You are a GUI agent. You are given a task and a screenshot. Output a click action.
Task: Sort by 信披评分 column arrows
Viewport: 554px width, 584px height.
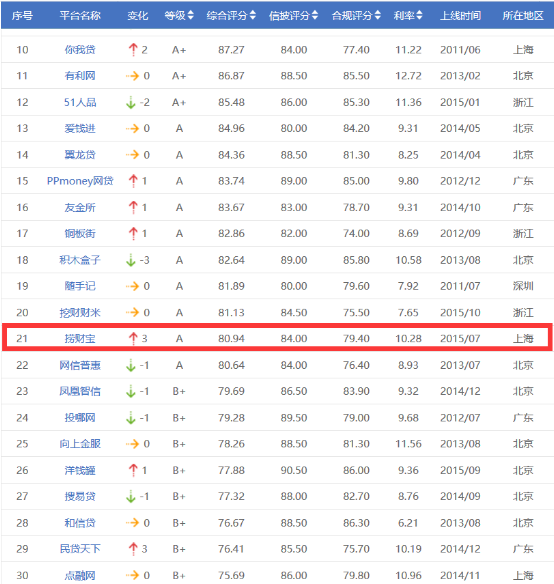[x=315, y=15]
